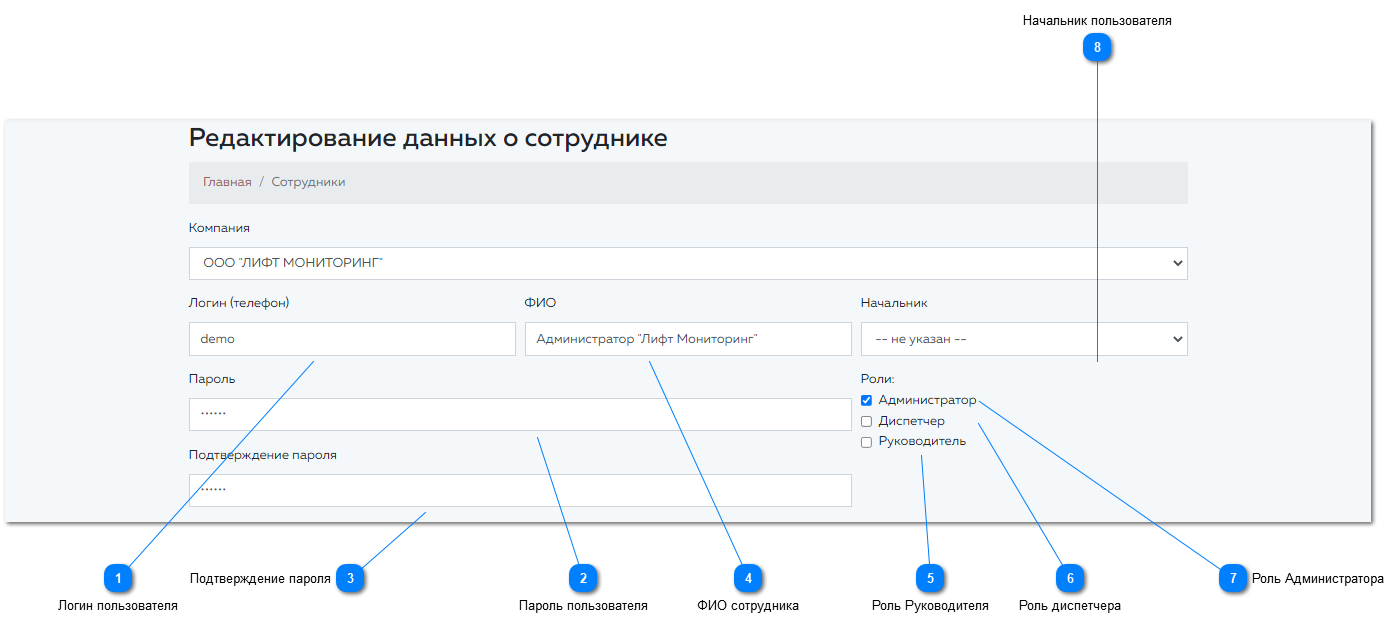Click the Компания field label
This screenshot has height=629, width=1400.
[219, 228]
